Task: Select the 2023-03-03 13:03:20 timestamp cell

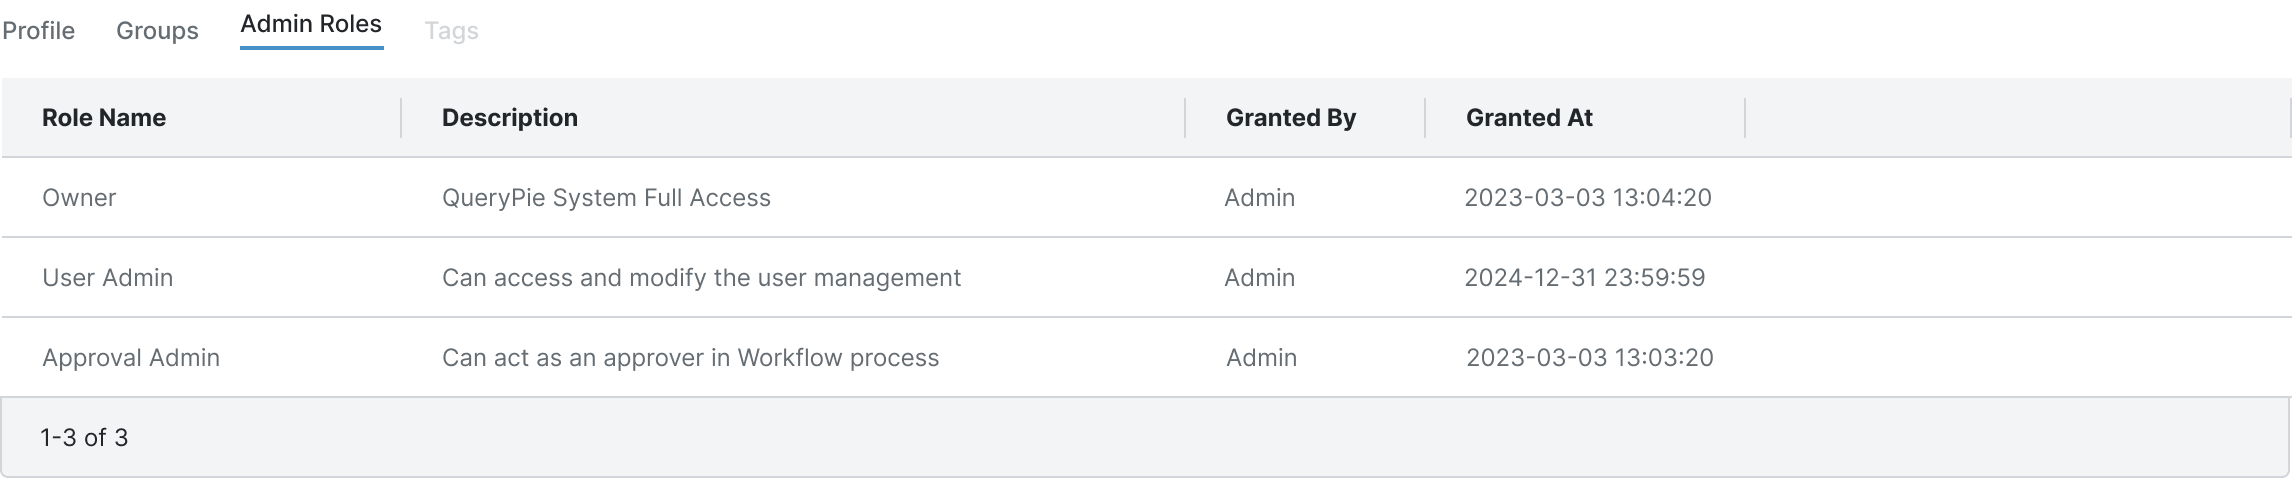Action: 1589,358
